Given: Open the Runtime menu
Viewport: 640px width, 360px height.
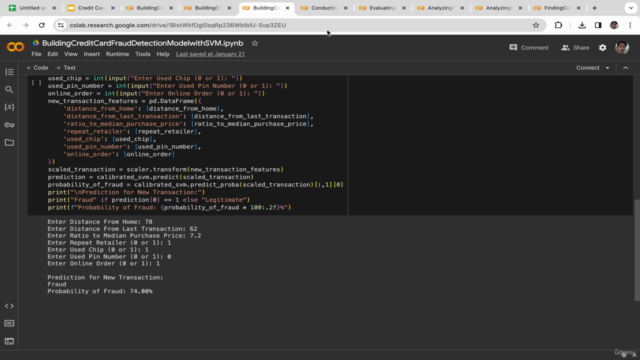Looking at the screenshot, I should 117,54.
